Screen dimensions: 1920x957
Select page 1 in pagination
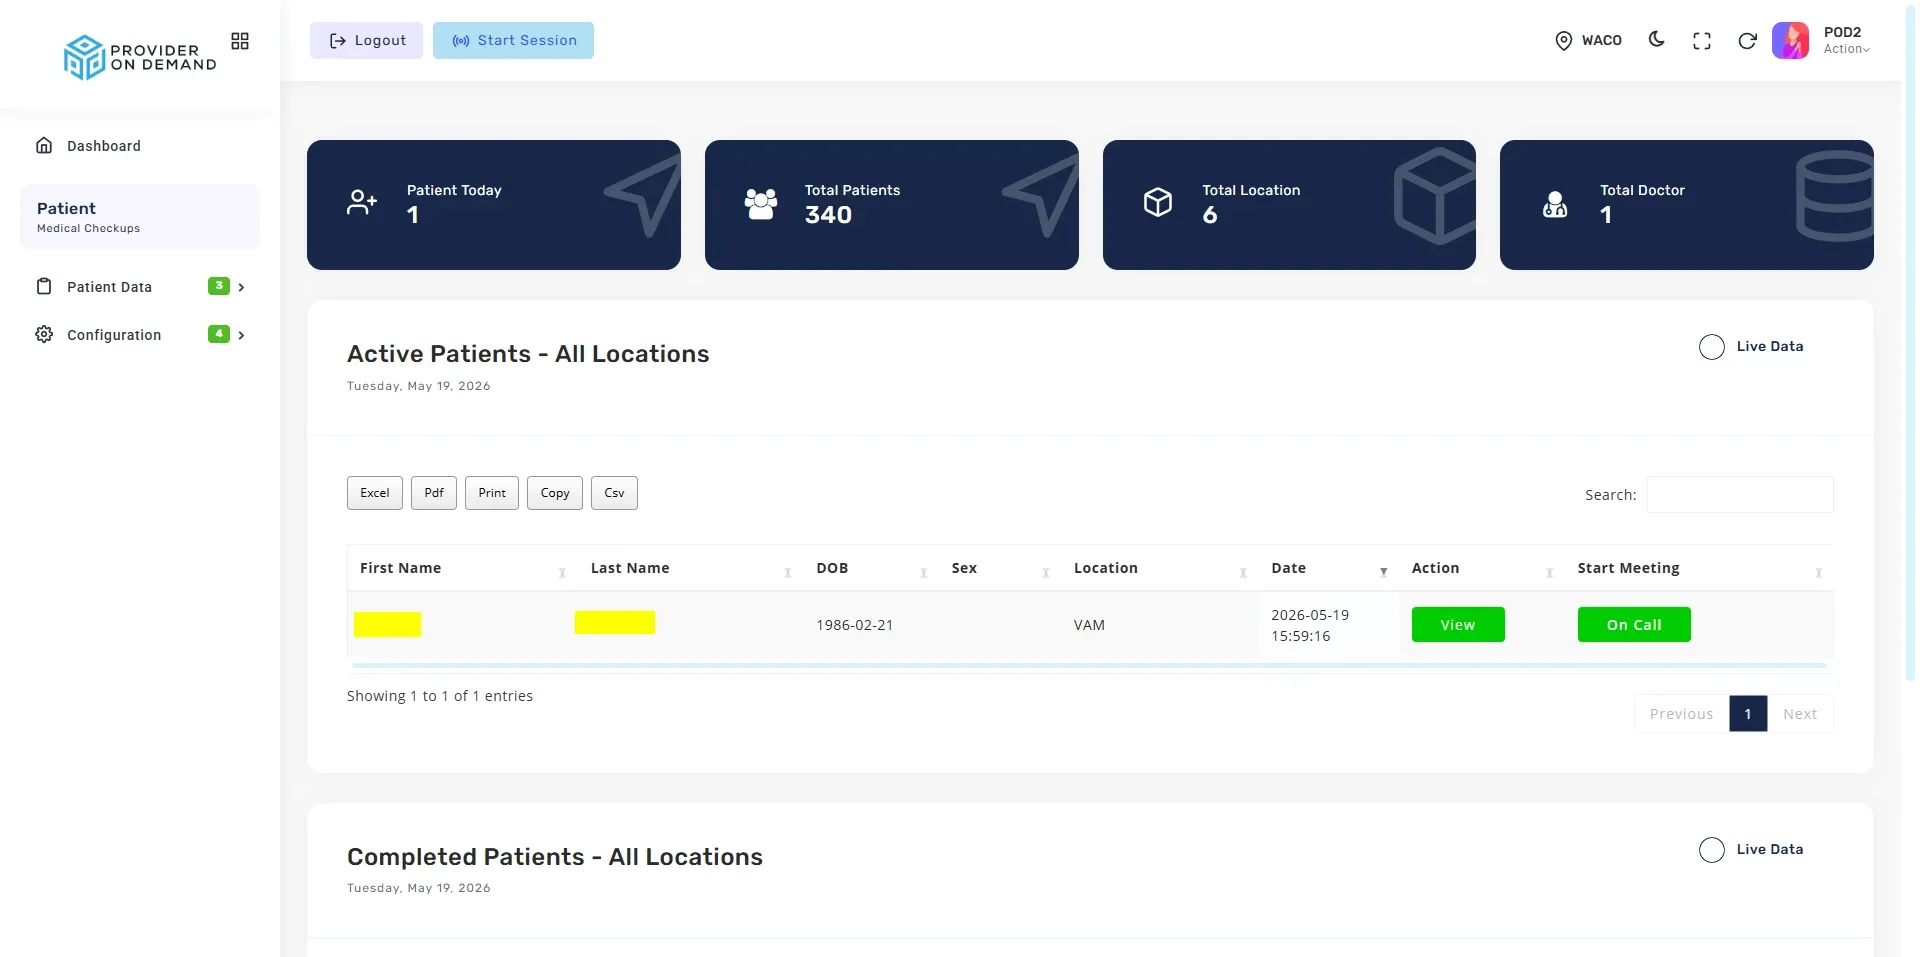[1748, 714]
